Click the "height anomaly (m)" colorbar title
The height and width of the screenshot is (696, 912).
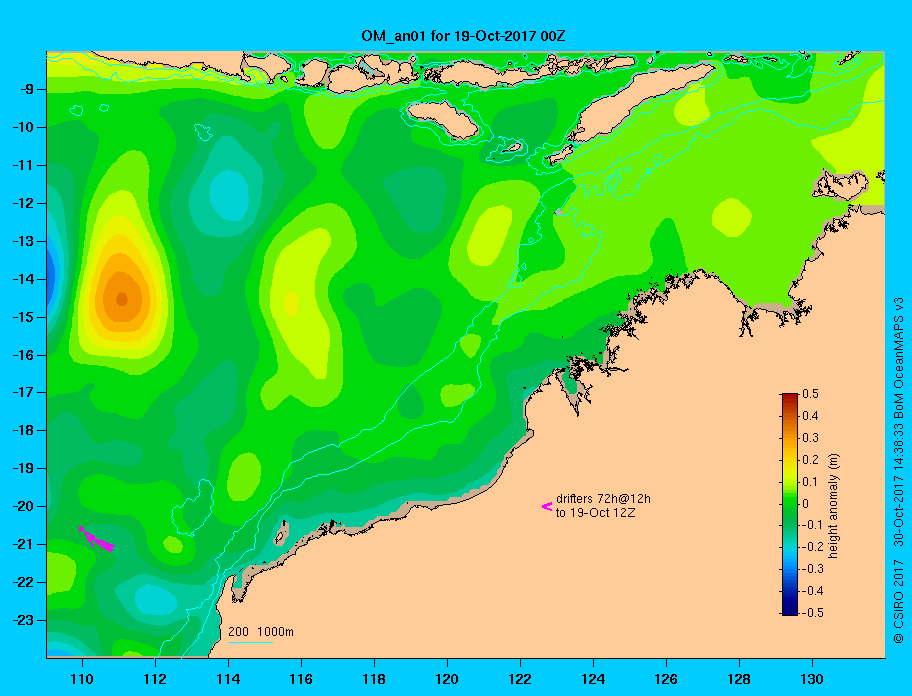[833, 506]
